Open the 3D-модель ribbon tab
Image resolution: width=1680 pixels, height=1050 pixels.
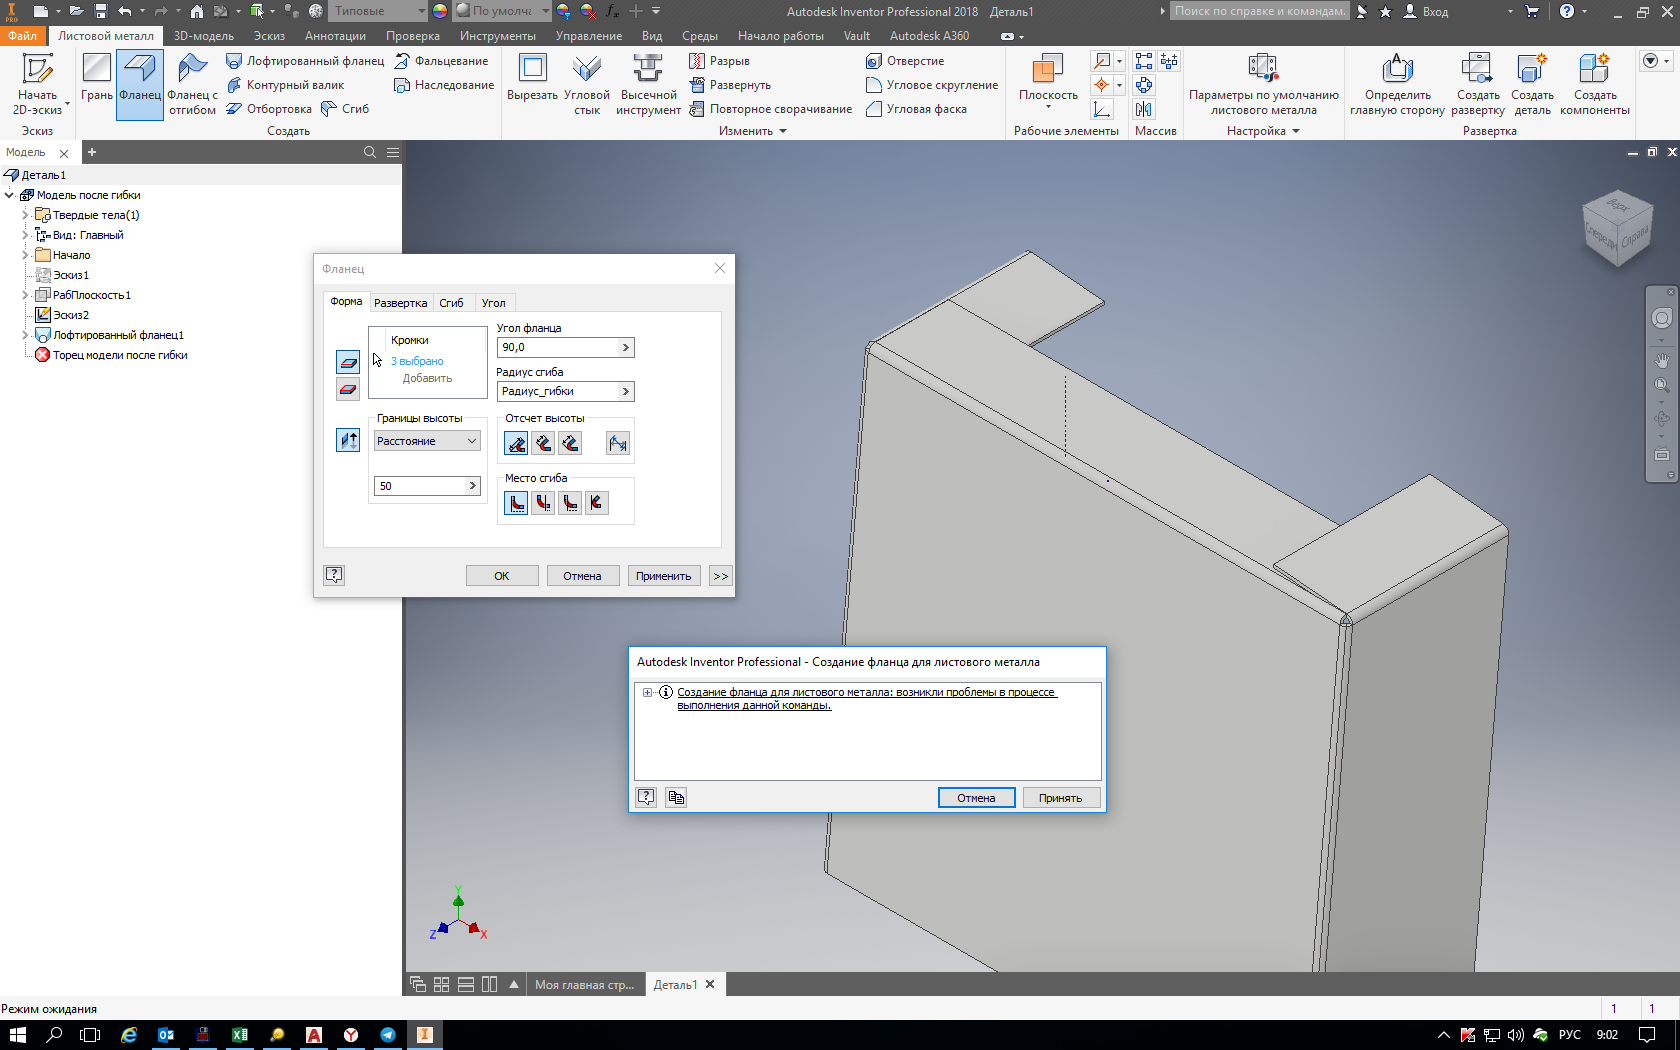click(x=204, y=36)
